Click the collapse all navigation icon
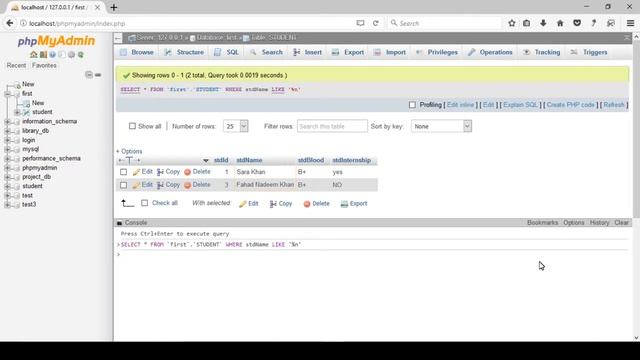The height and width of the screenshot is (360, 640). coord(89,74)
